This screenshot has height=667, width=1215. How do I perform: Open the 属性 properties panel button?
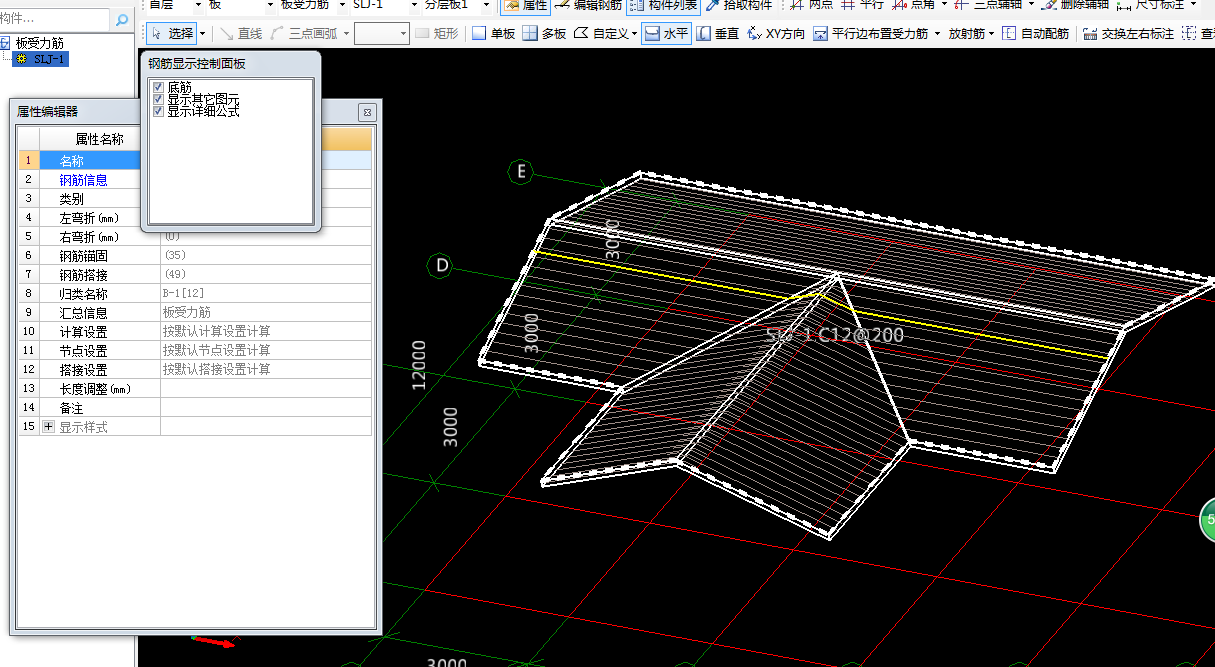click(x=525, y=5)
